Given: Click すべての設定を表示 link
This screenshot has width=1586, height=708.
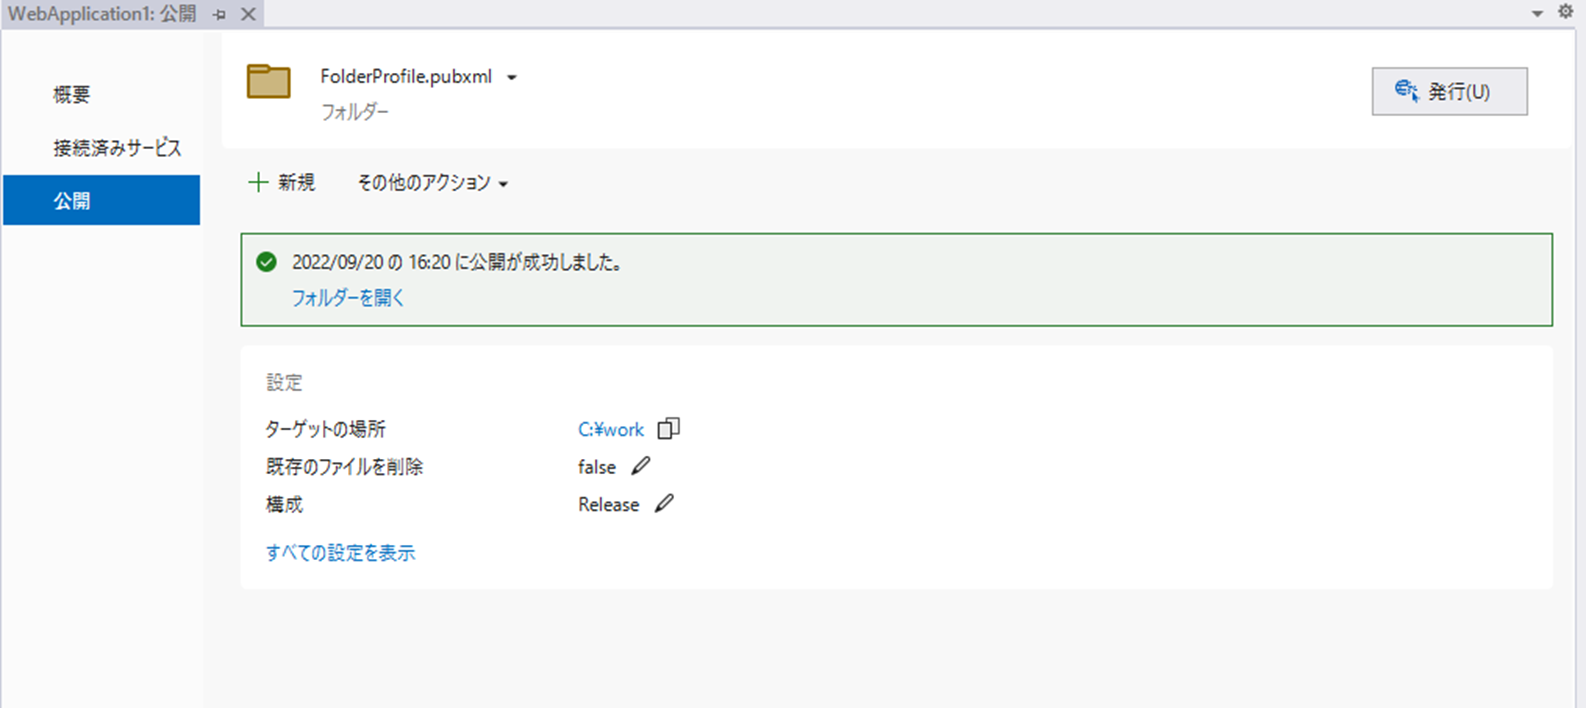Looking at the screenshot, I should 340,553.
